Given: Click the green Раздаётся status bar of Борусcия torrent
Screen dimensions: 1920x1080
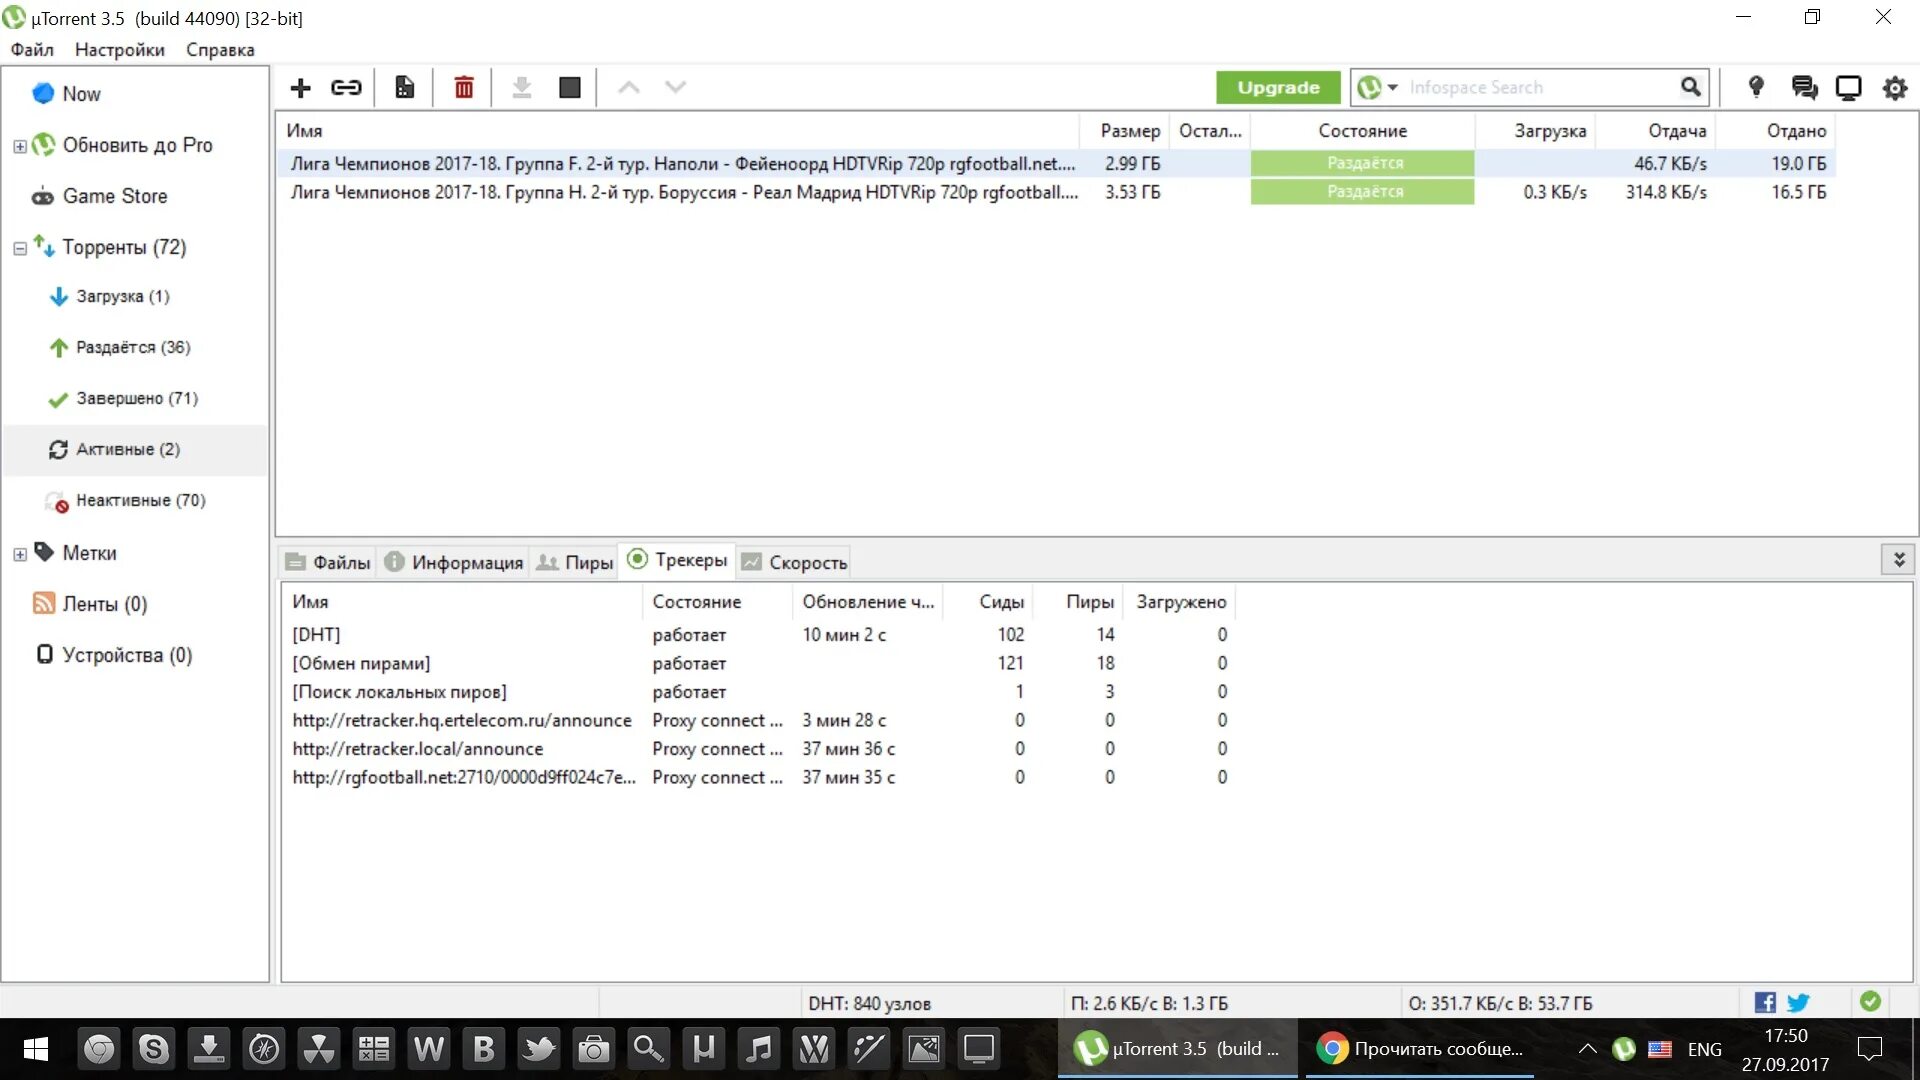Looking at the screenshot, I should coord(1362,192).
